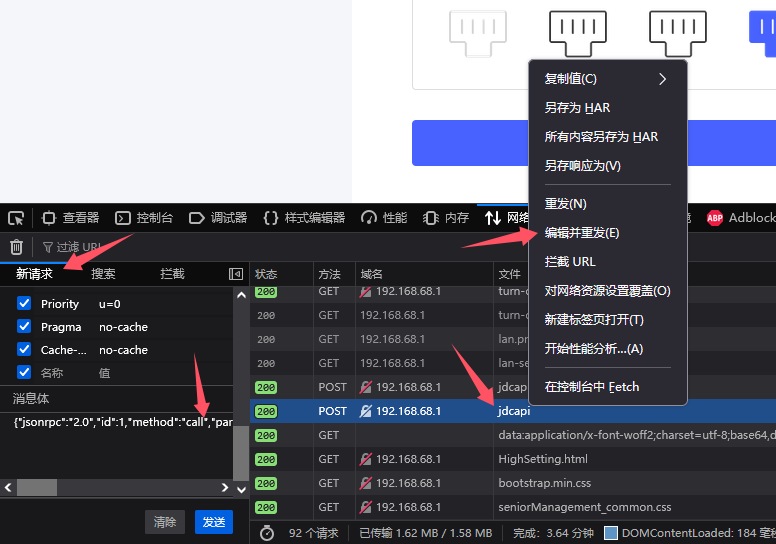Focus the 过滤 URL filter field
The height and width of the screenshot is (544, 776).
73,247
